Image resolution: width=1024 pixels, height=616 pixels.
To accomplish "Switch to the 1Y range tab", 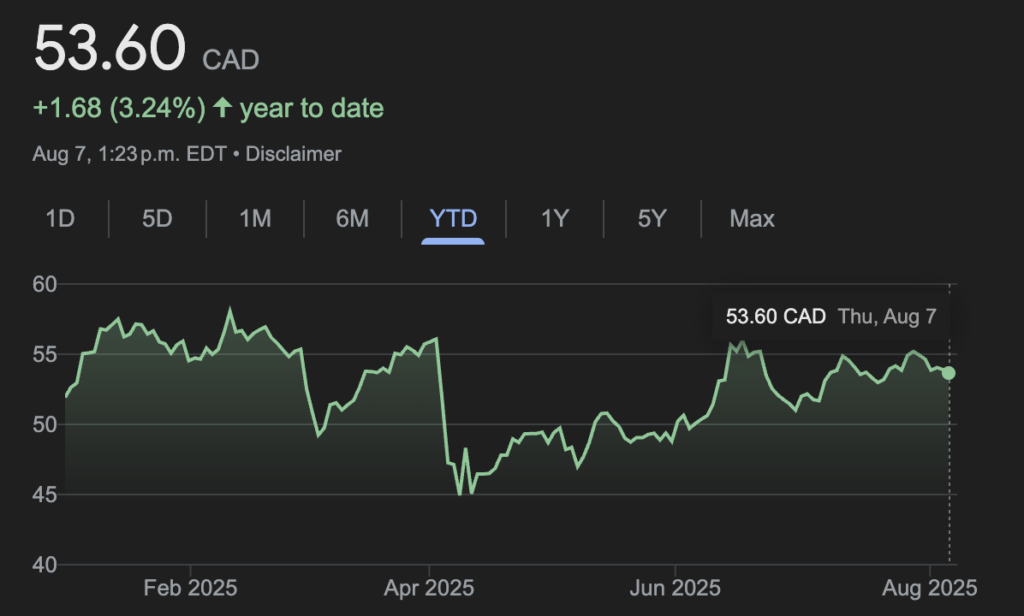I will [555, 218].
